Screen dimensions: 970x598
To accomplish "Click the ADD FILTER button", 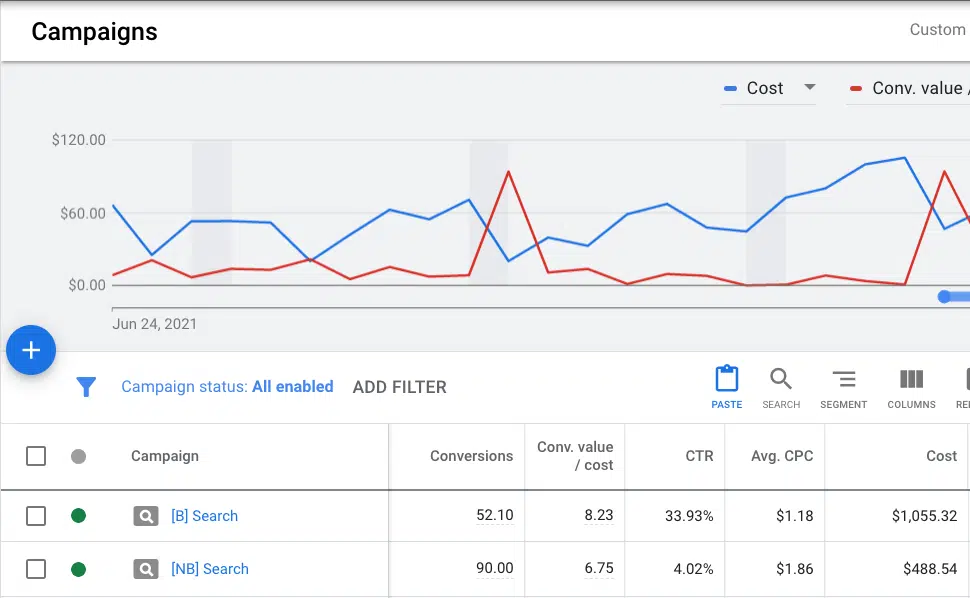I will (400, 387).
